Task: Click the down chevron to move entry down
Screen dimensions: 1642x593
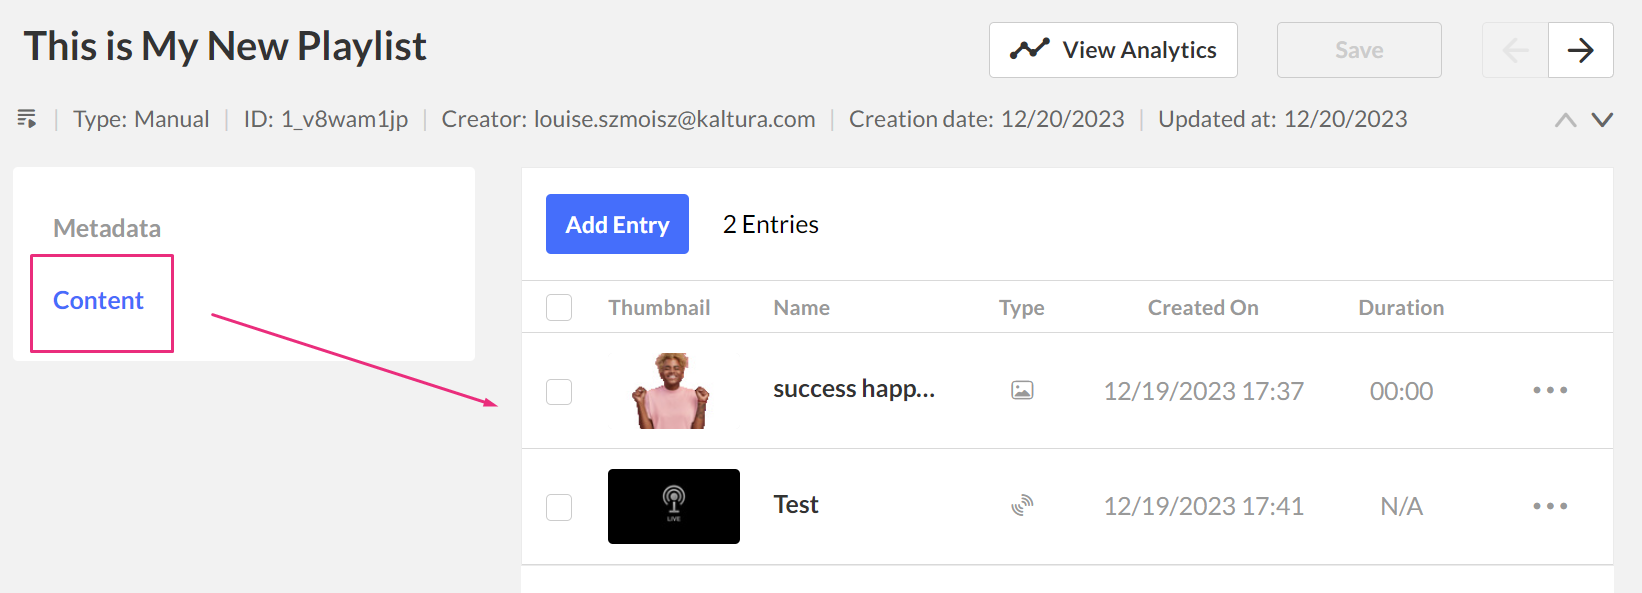Action: [1602, 120]
